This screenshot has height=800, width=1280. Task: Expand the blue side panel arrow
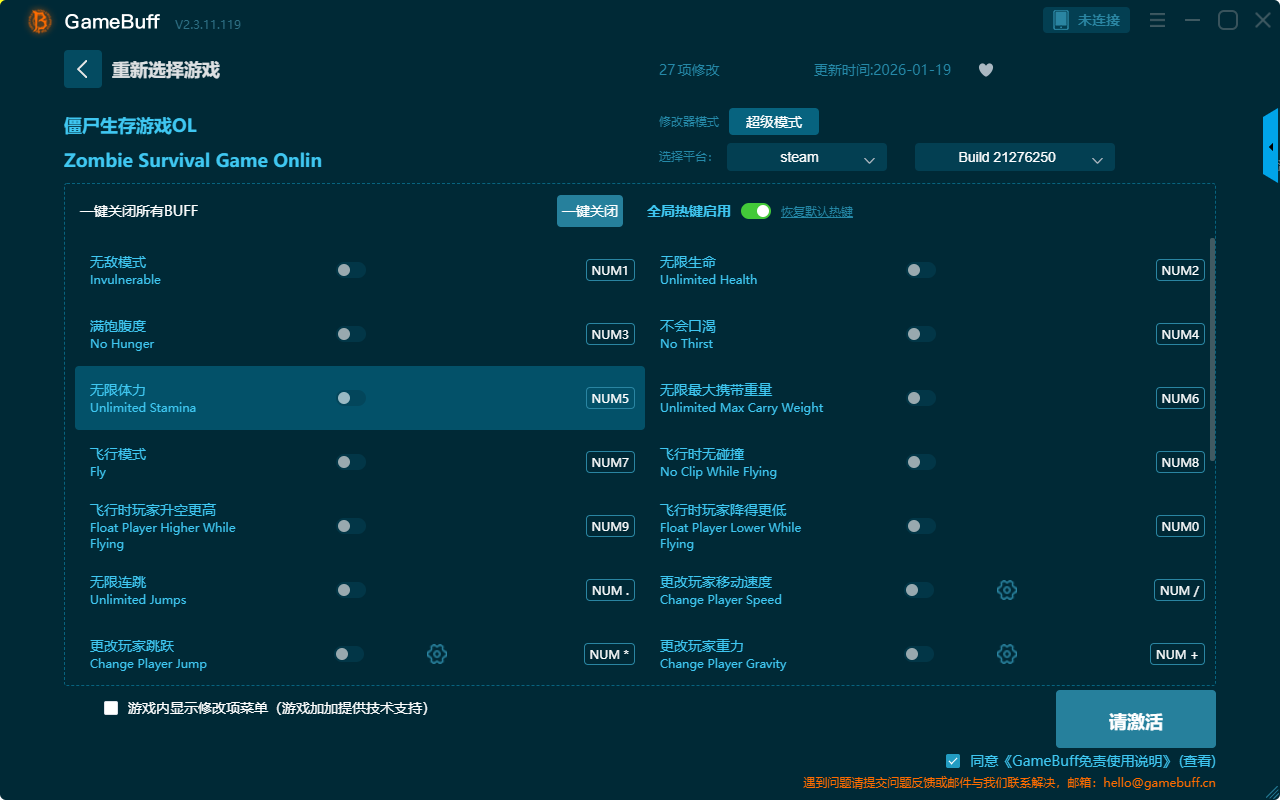pyautogui.click(x=1270, y=146)
